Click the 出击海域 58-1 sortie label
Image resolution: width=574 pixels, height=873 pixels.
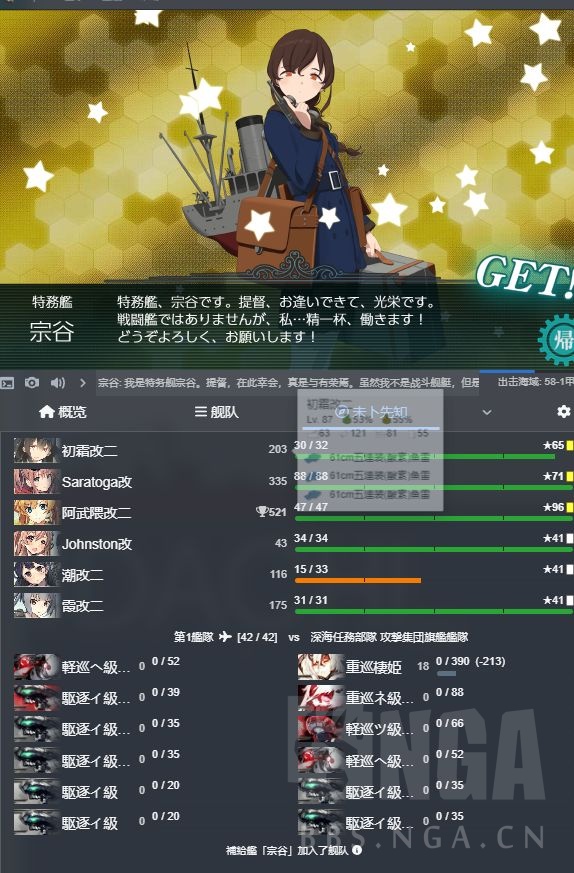pyautogui.click(x=535, y=382)
